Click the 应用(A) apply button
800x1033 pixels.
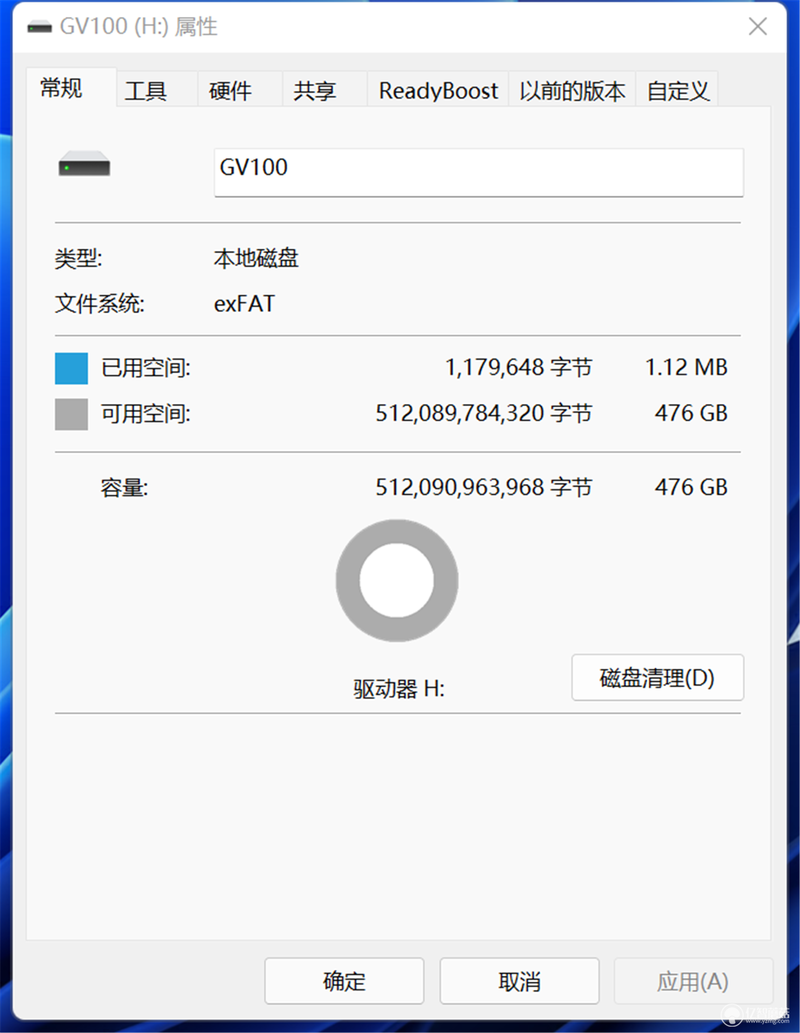pos(693,981)
